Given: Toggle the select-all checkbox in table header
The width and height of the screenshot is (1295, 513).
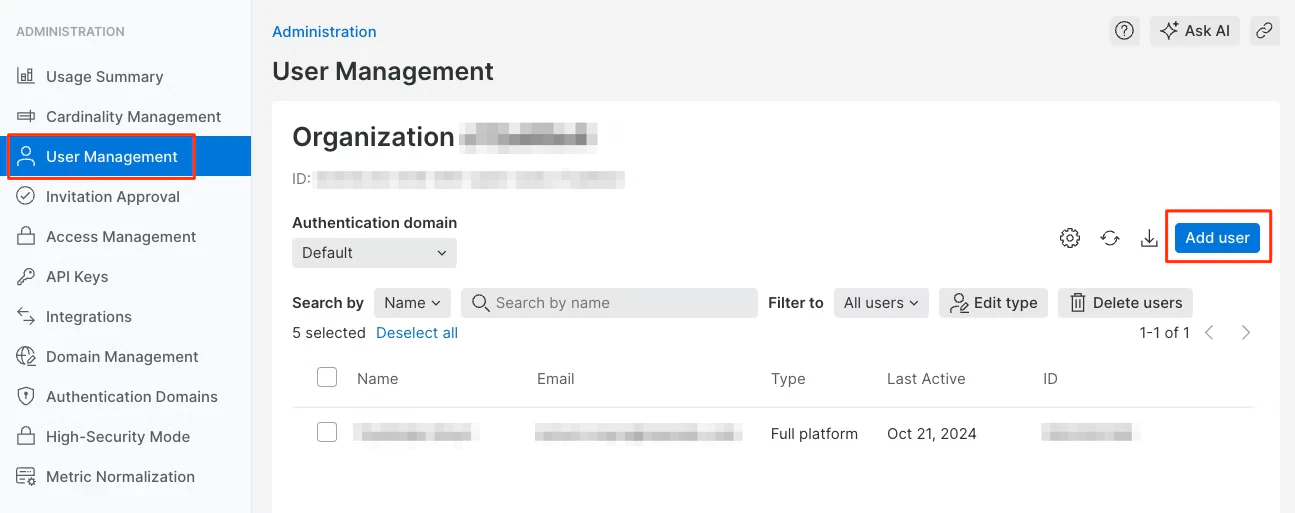Looking at the screenshot, I should point(327,377).
